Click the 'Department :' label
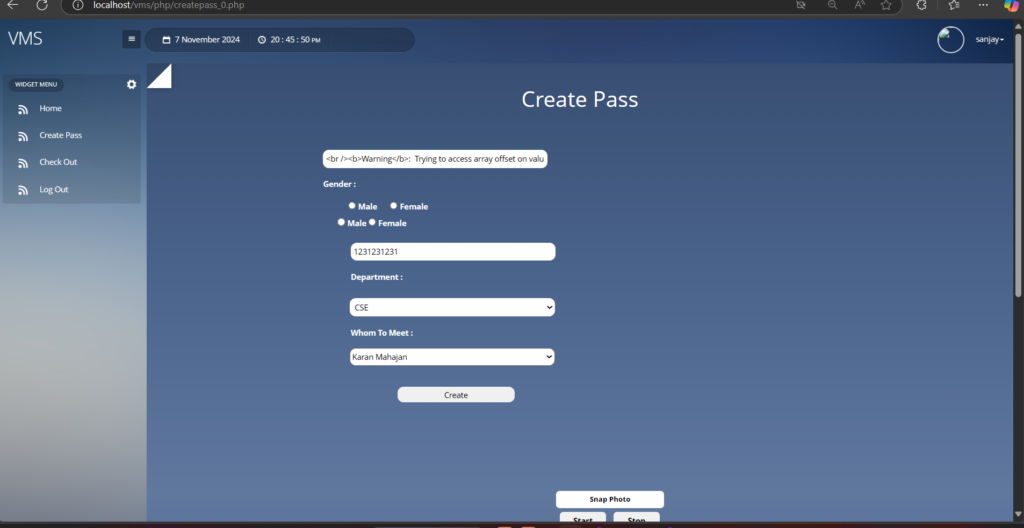1024x528 pixels. click(377, 277)
